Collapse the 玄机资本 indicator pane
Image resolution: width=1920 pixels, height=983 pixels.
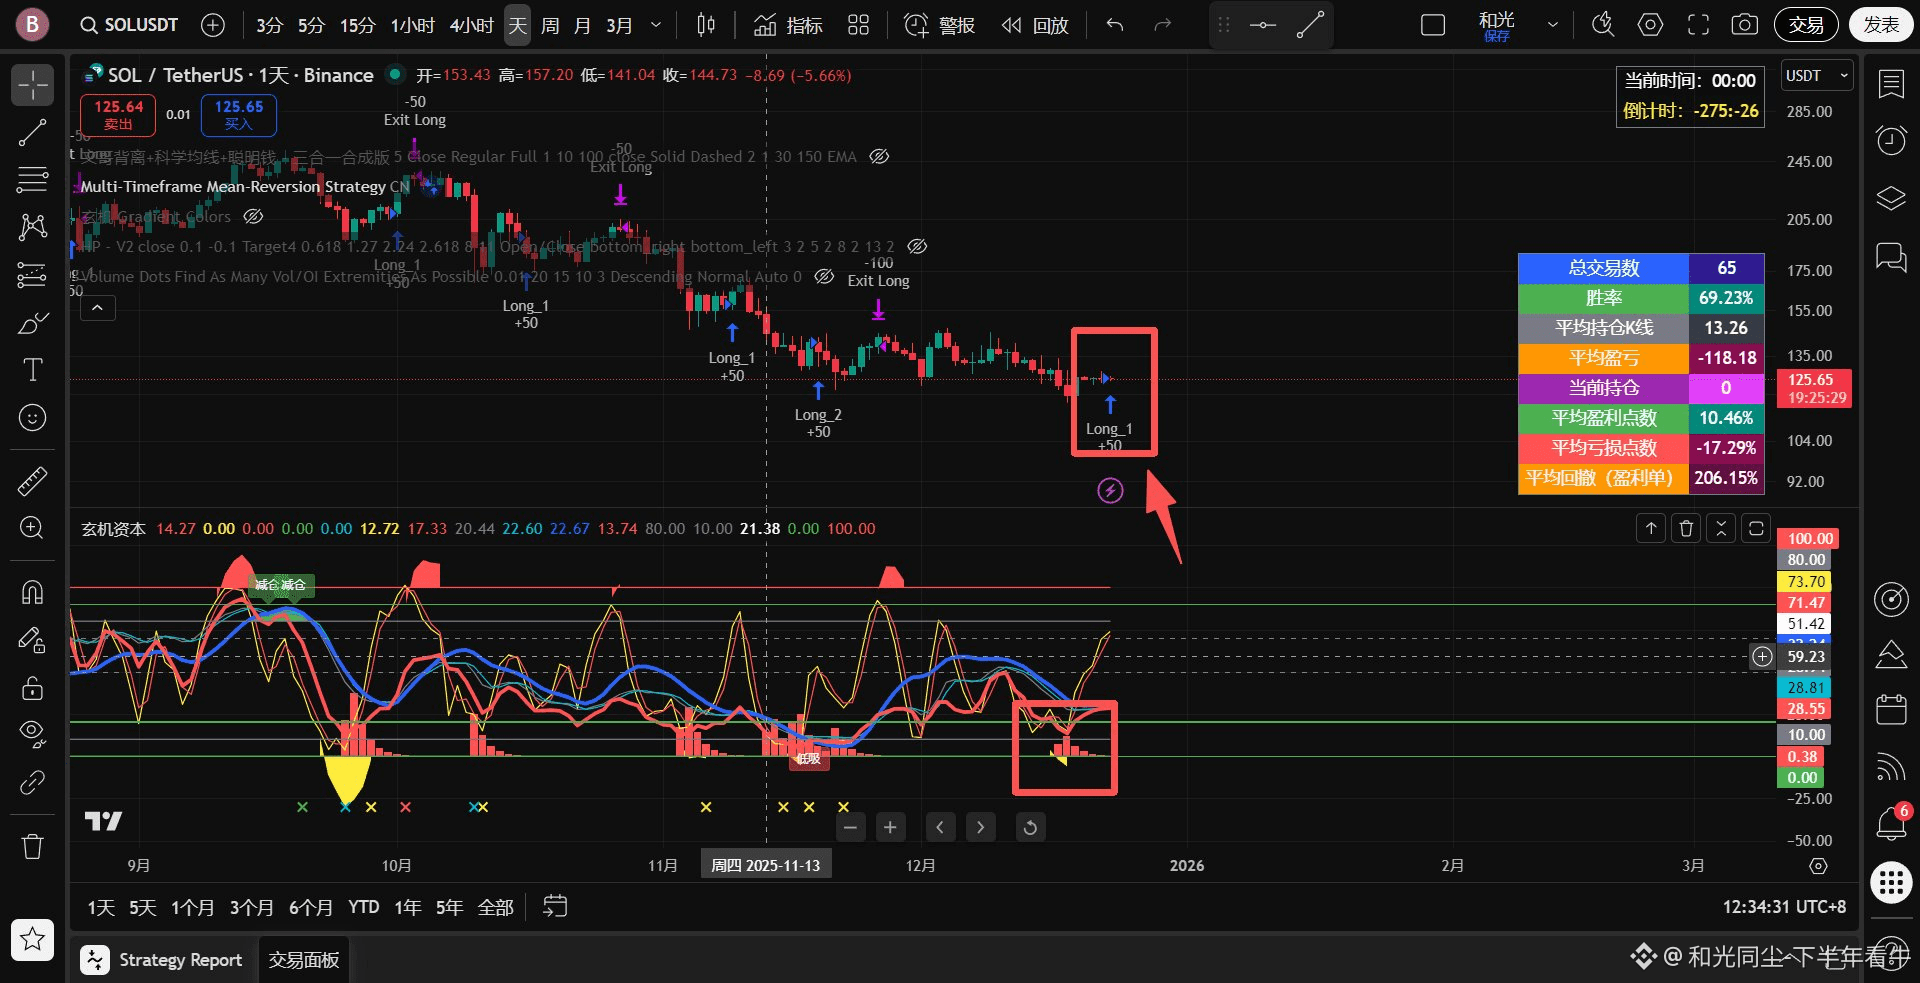pos(1721,528)
